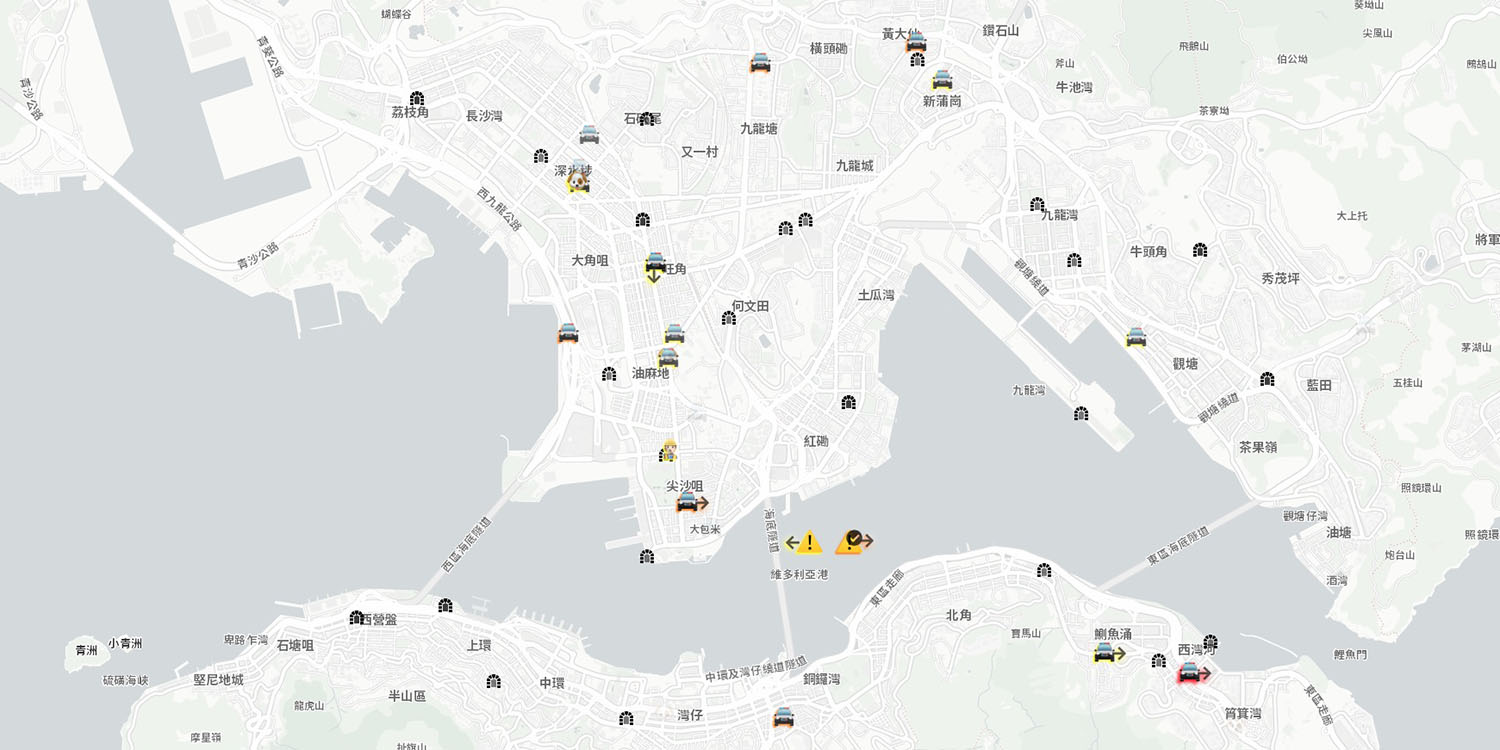Click the police car marker above 新蒲崗

(942, 80)
